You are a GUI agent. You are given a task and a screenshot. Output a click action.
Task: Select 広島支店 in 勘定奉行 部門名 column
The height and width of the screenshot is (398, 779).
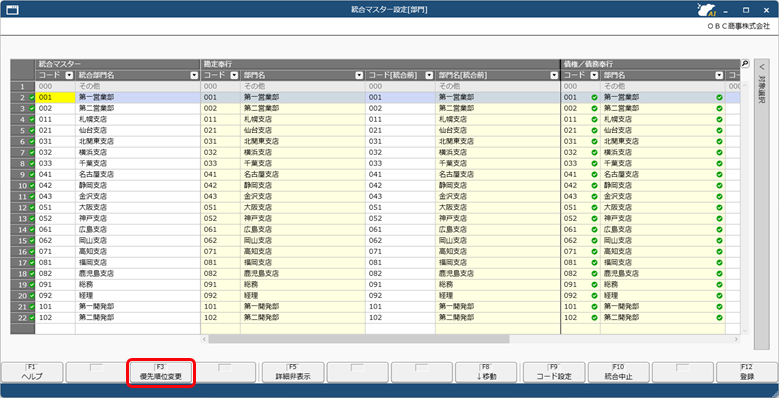tap(303, 229)
